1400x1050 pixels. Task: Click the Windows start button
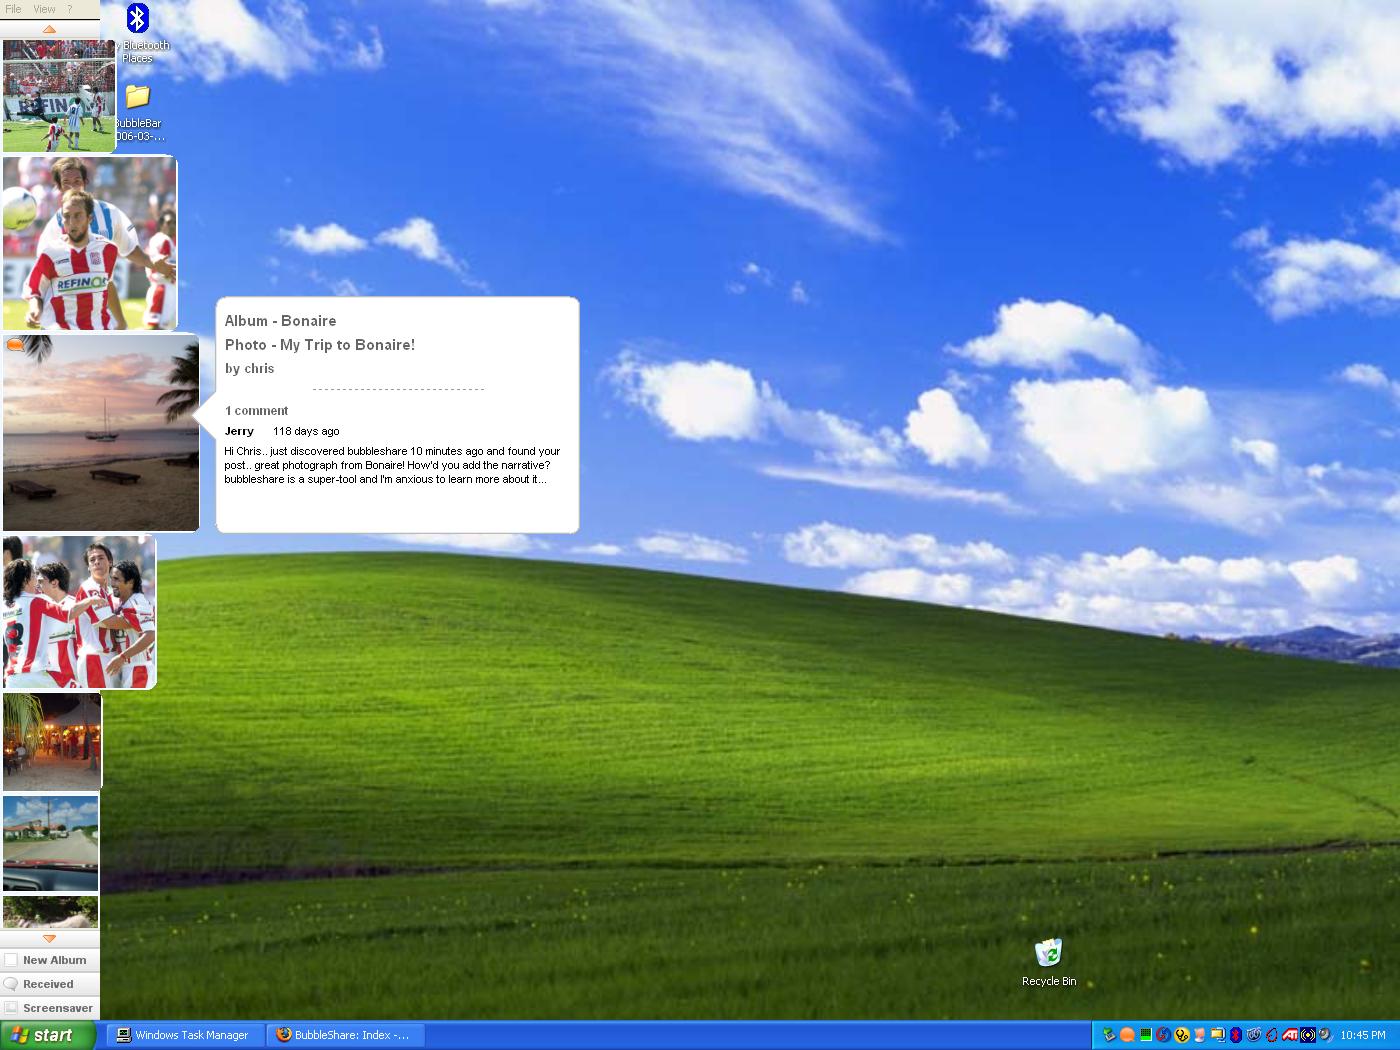pos(48,1035)
